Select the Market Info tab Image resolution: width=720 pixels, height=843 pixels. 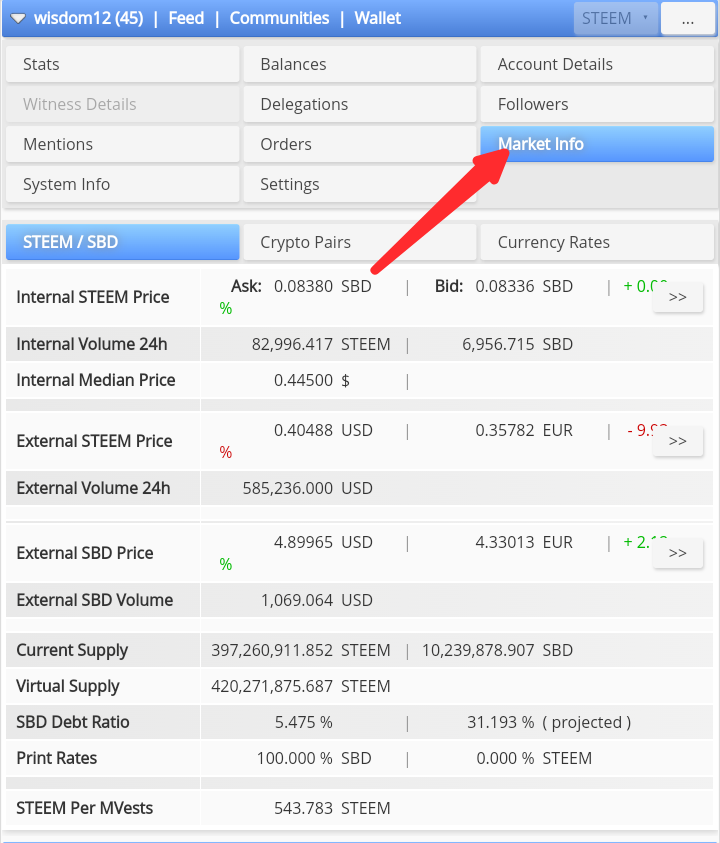[597, 144]
